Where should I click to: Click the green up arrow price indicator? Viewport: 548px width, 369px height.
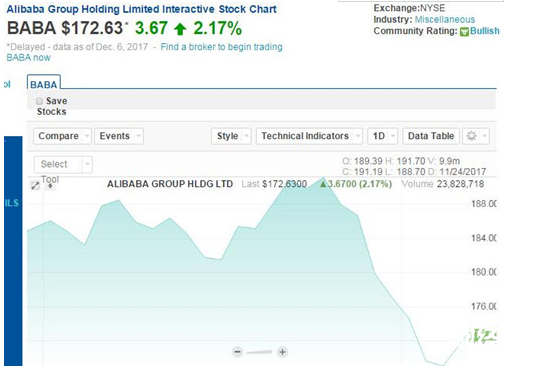(180, 29)
